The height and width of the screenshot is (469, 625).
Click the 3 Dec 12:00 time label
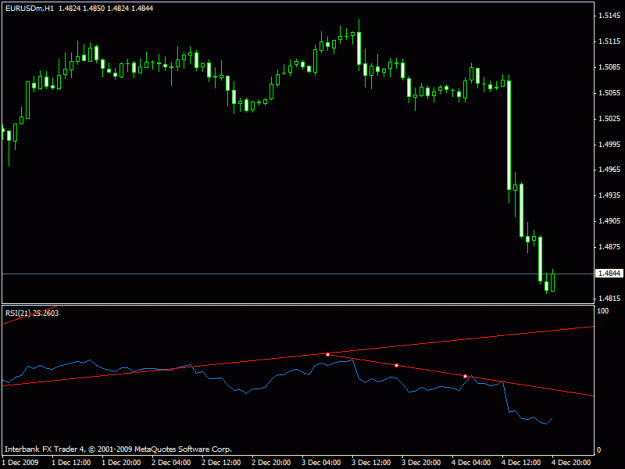[371, 462]
